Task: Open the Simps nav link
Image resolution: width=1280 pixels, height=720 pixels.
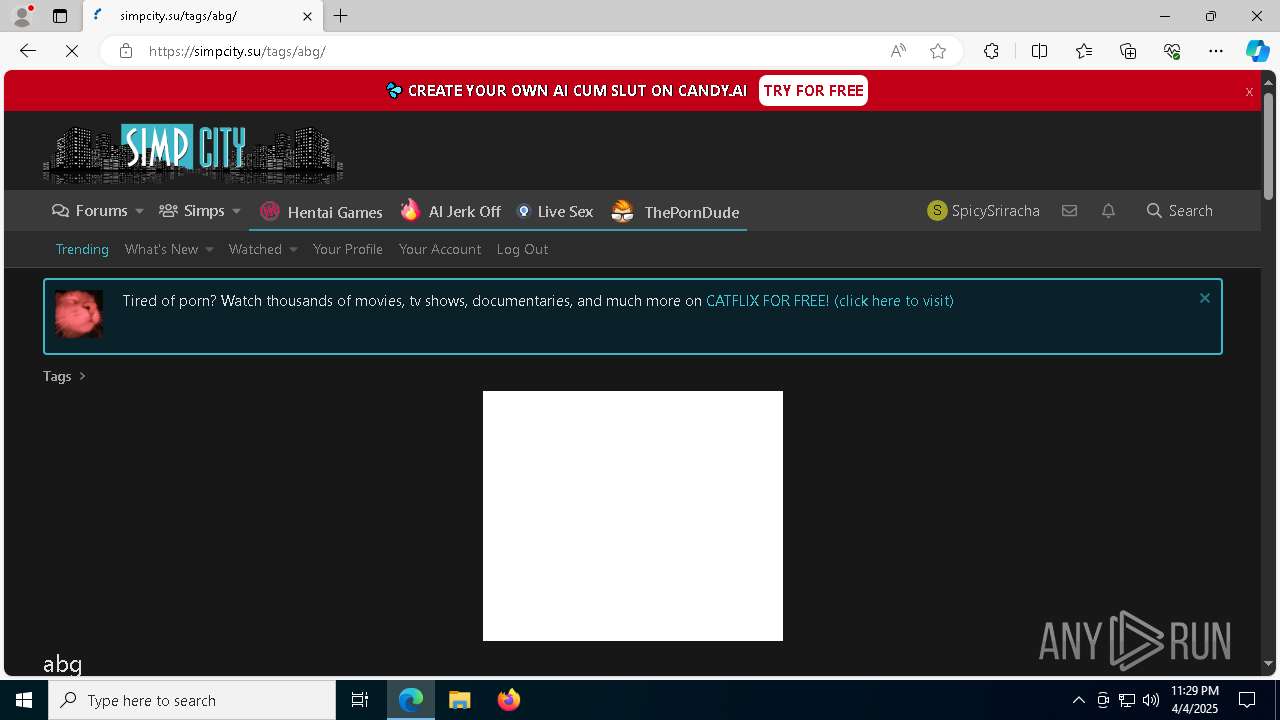Action: (x=192, y=211)
